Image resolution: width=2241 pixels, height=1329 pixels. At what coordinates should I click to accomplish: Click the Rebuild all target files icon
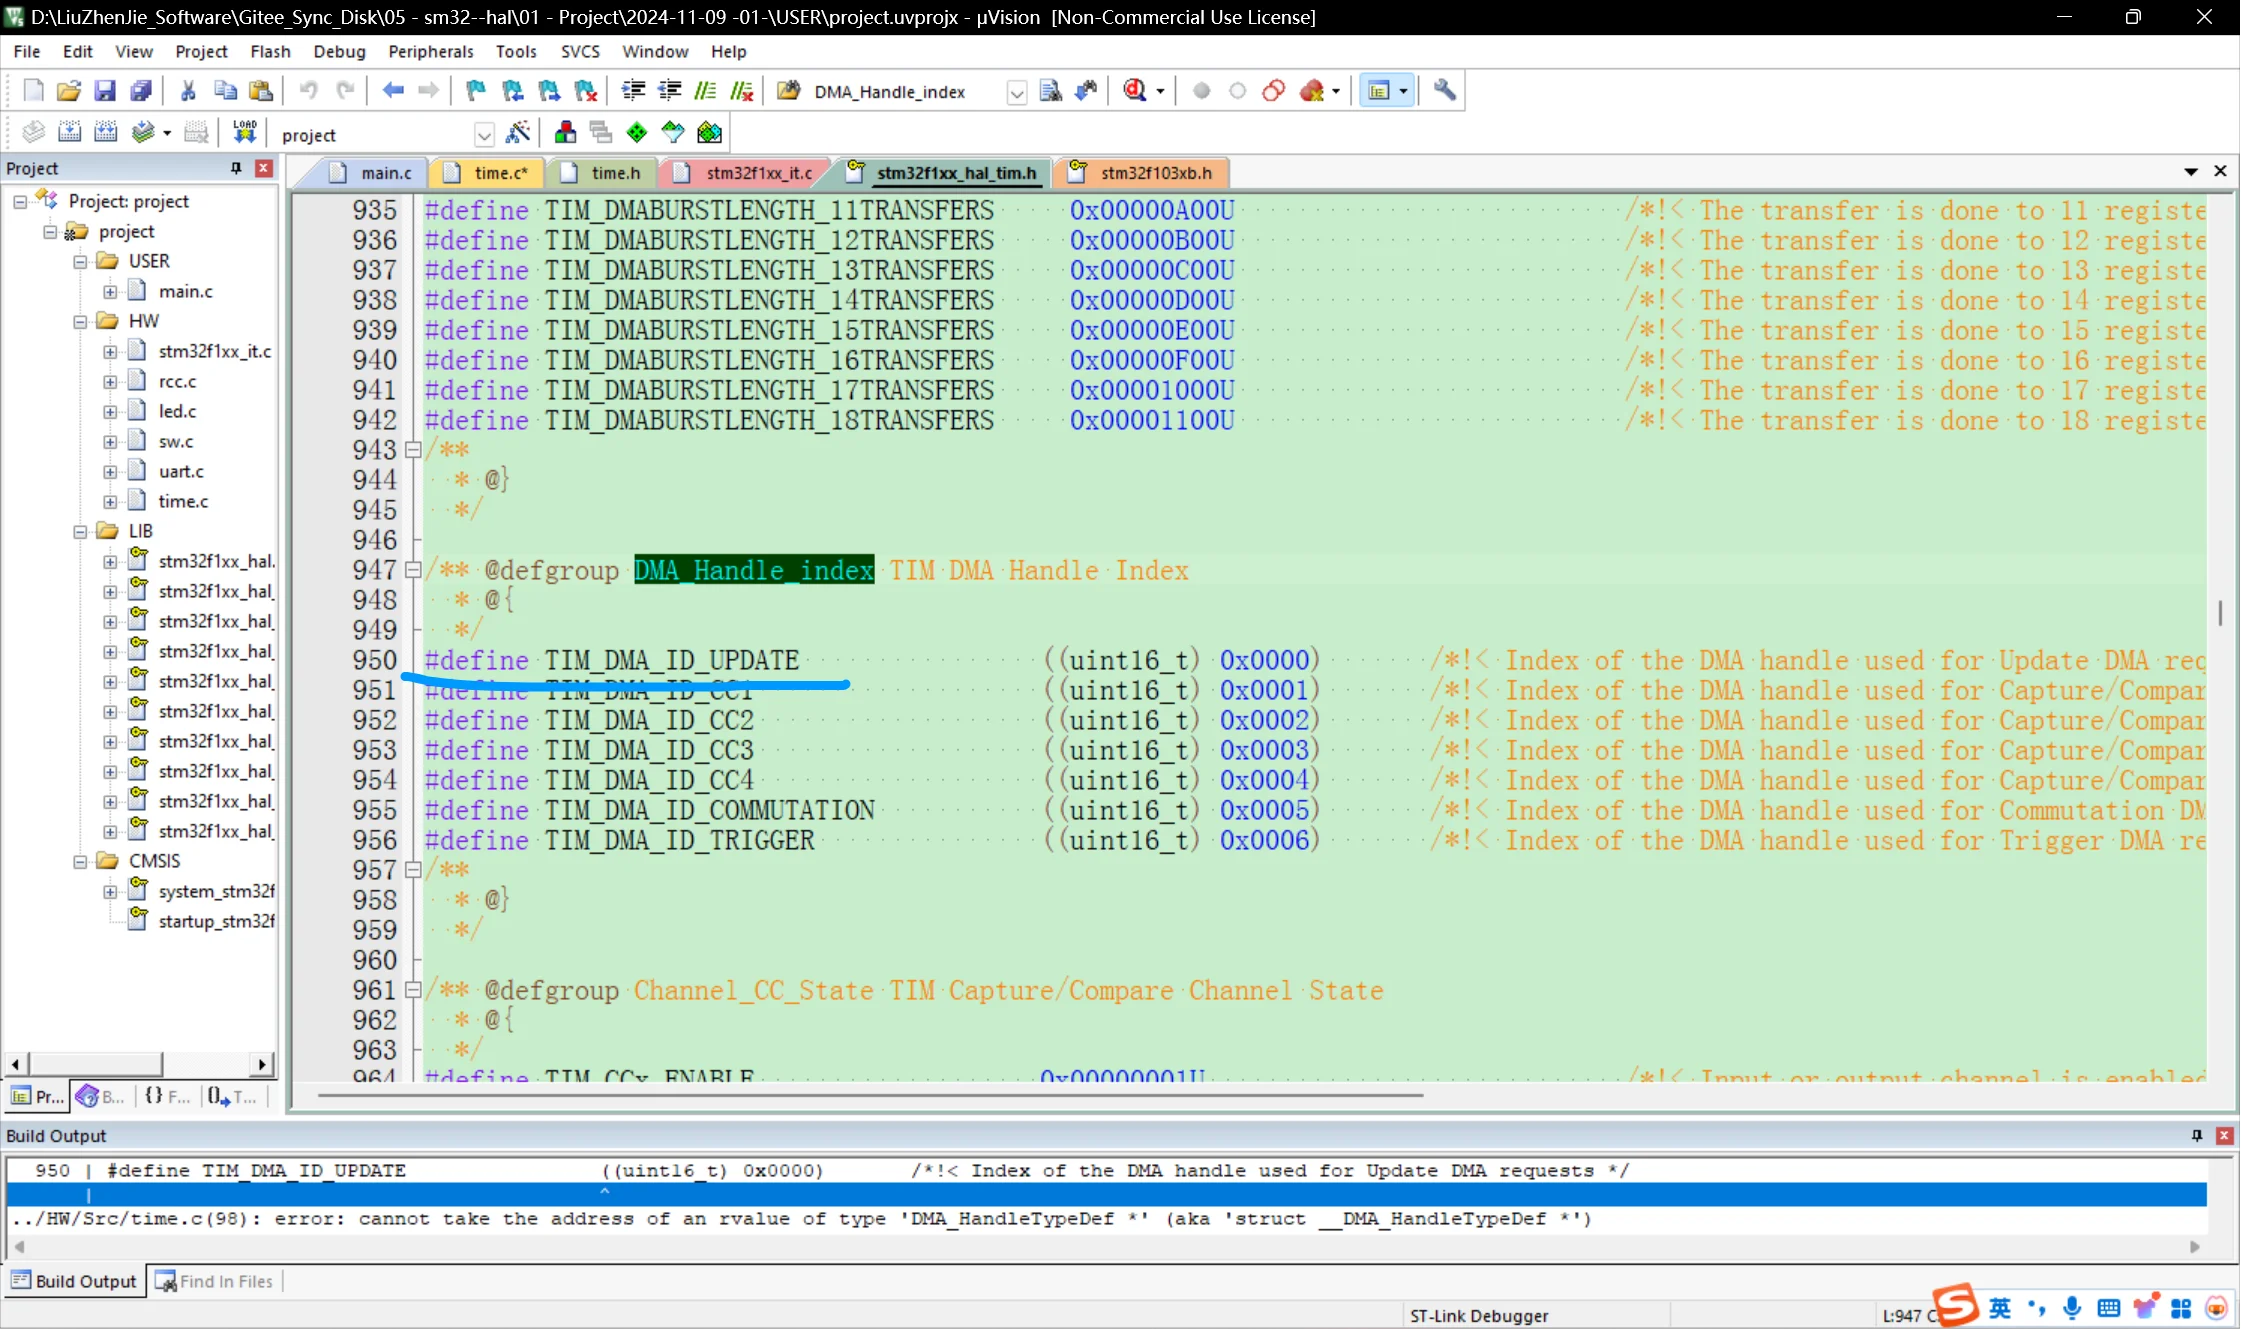[105, 132]
